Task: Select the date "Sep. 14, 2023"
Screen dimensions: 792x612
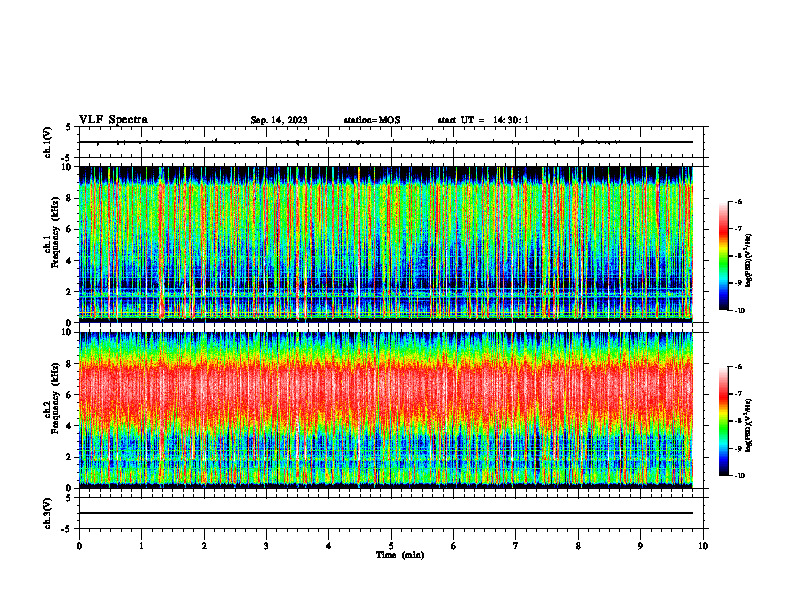Action: [279, 120]
